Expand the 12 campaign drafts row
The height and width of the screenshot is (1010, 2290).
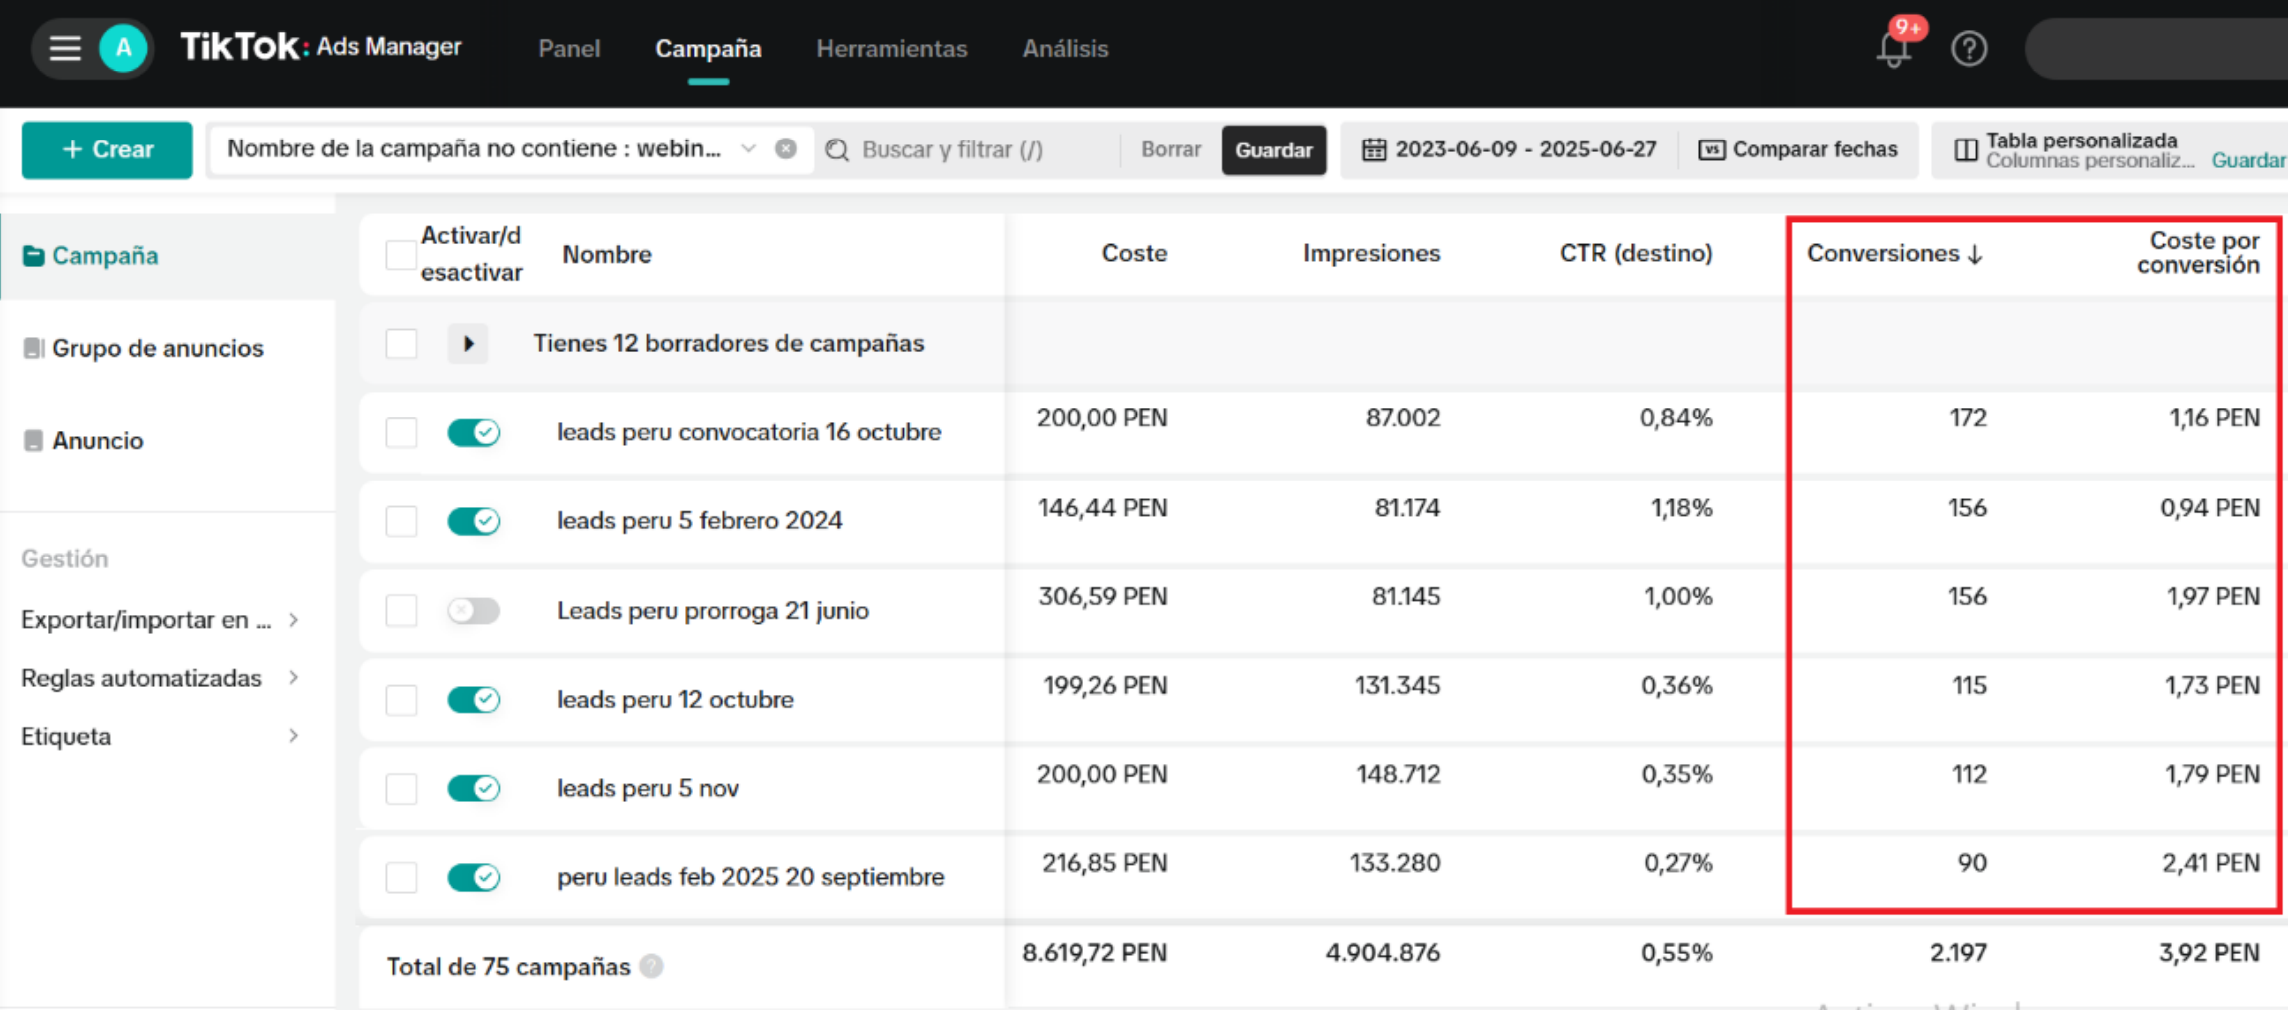point(467,344)
